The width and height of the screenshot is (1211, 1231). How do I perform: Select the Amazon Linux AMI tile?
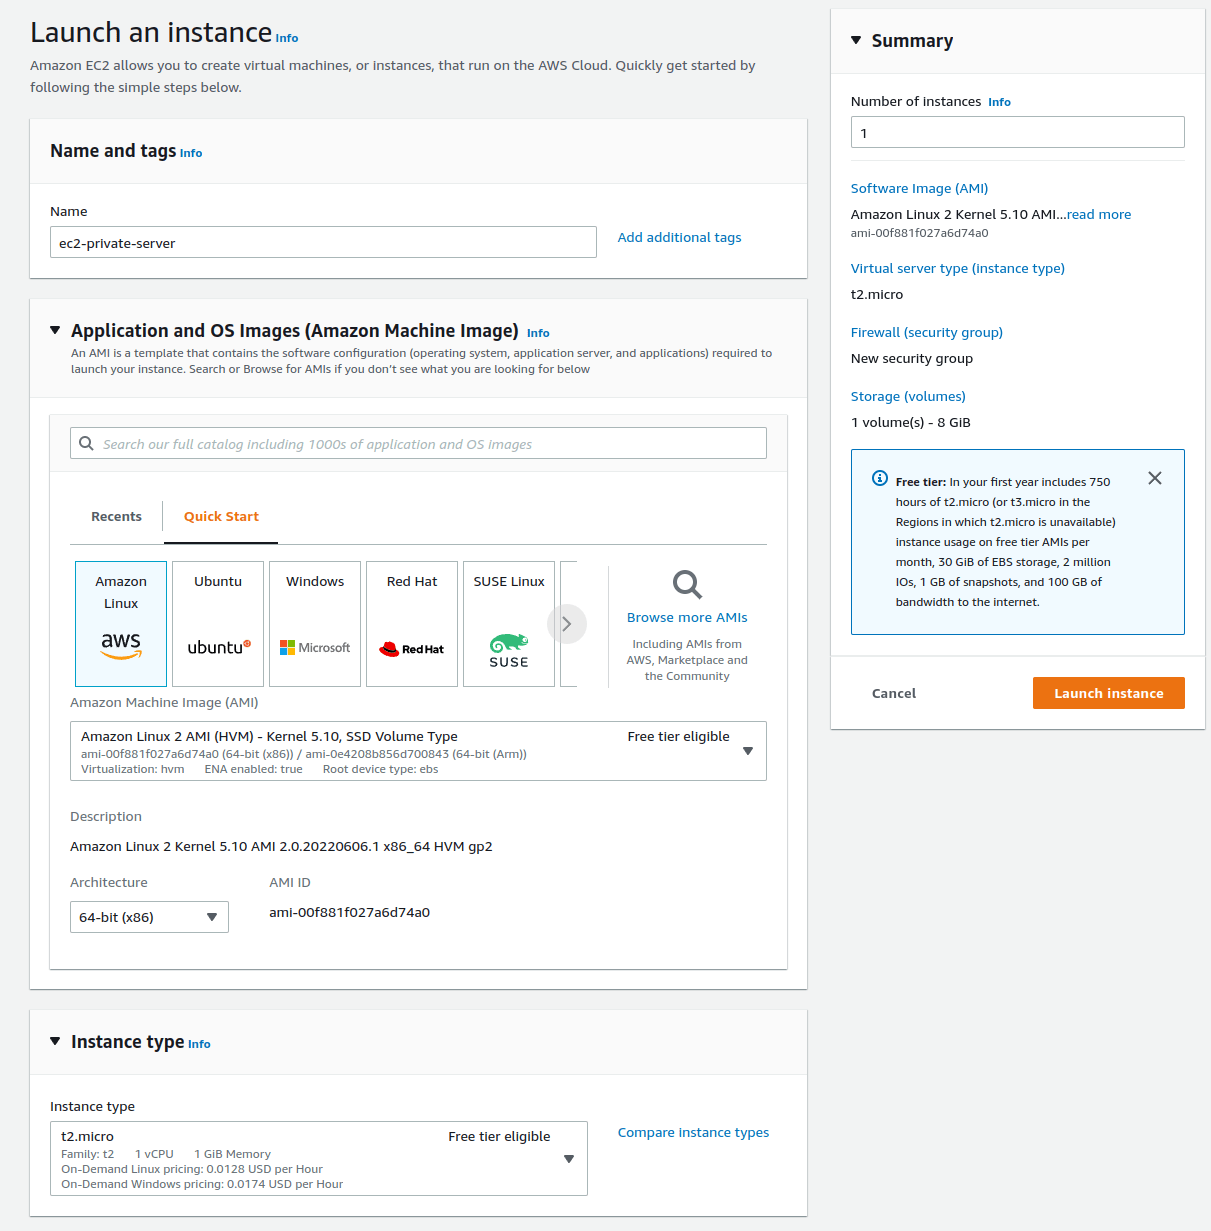coord(121,623)
